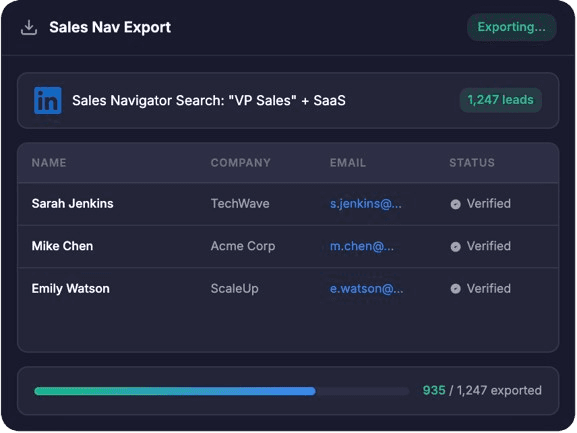577x433 pixels.
Task: Click the STATUS column header
Action: 472,163
